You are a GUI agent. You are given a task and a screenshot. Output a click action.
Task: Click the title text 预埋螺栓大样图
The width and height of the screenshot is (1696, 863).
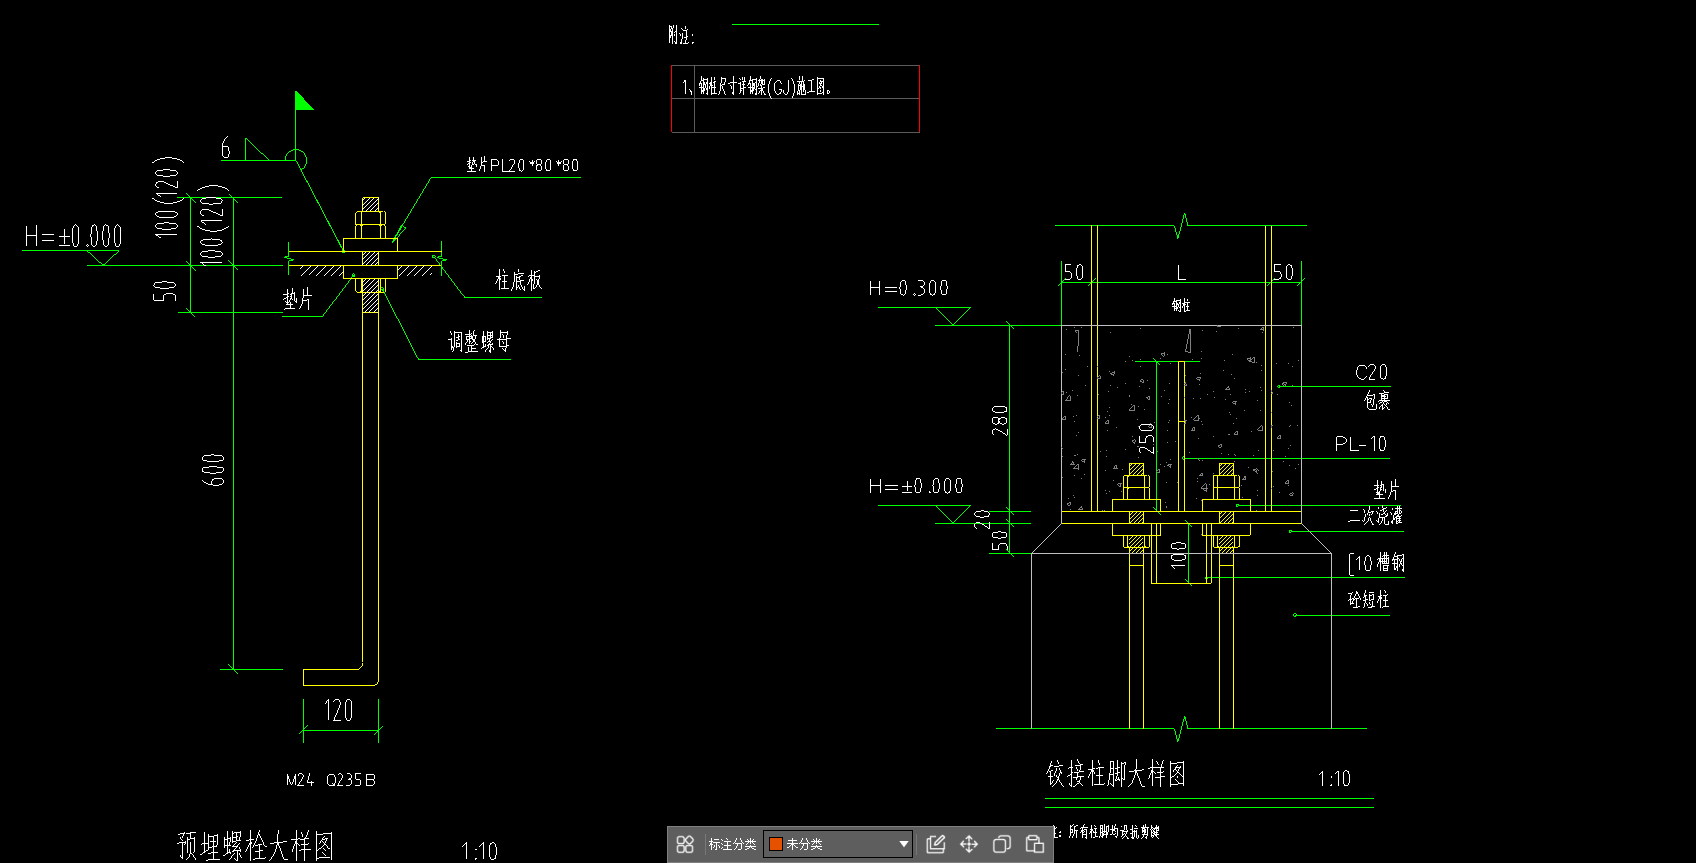point(256,846)
